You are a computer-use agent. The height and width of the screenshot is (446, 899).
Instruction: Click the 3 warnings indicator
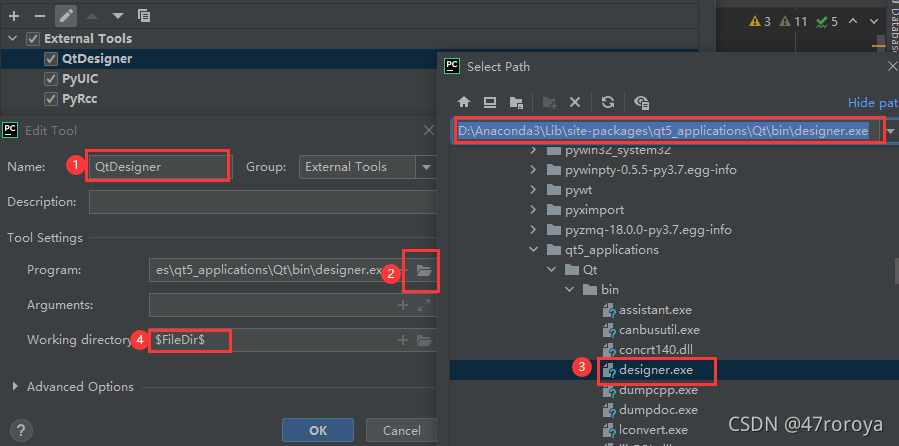(x=760, y=22)
